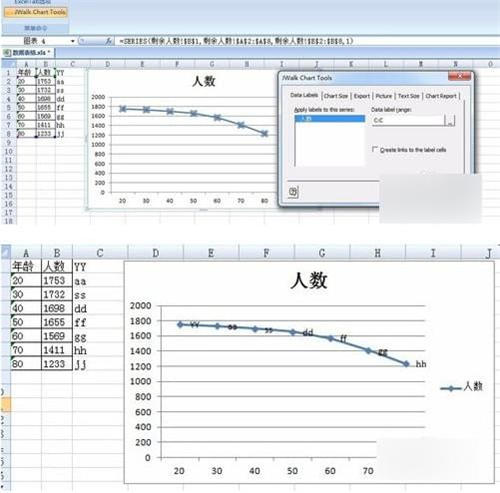Viewport: 500px width, 493px height.
Task: Close the JWalk Chart Tools dialog
Action: tap(459, 77)
